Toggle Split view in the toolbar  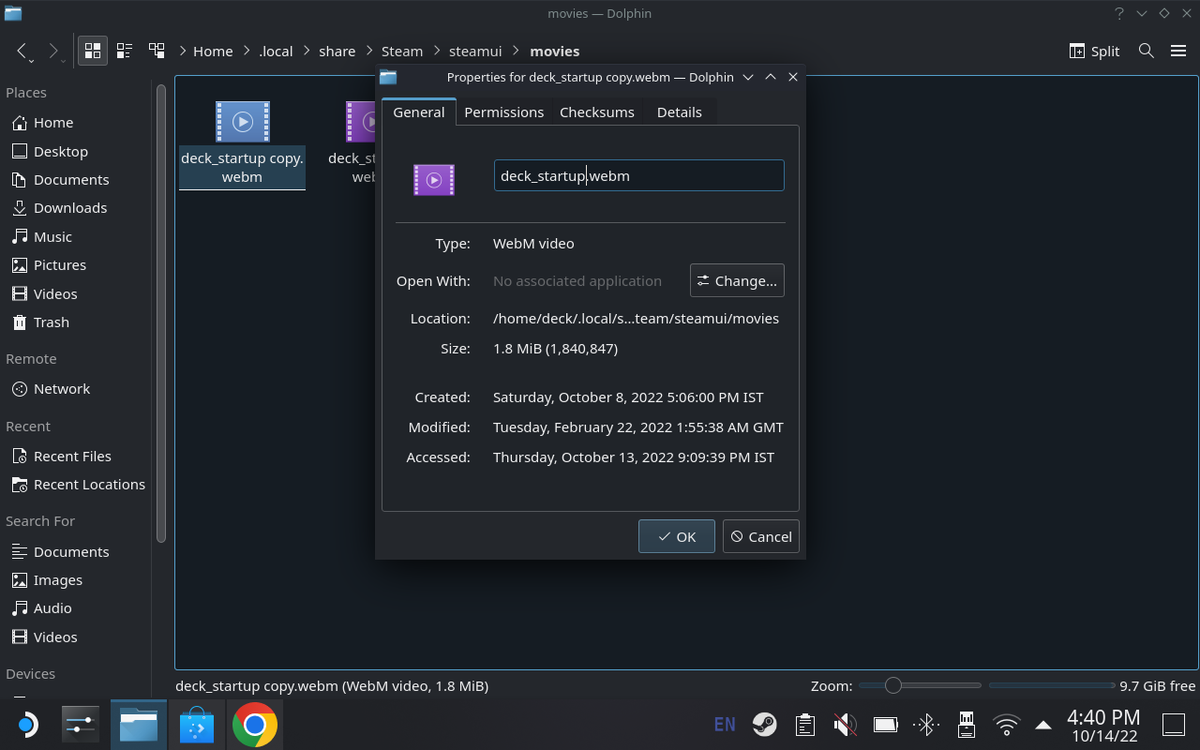1094,50
